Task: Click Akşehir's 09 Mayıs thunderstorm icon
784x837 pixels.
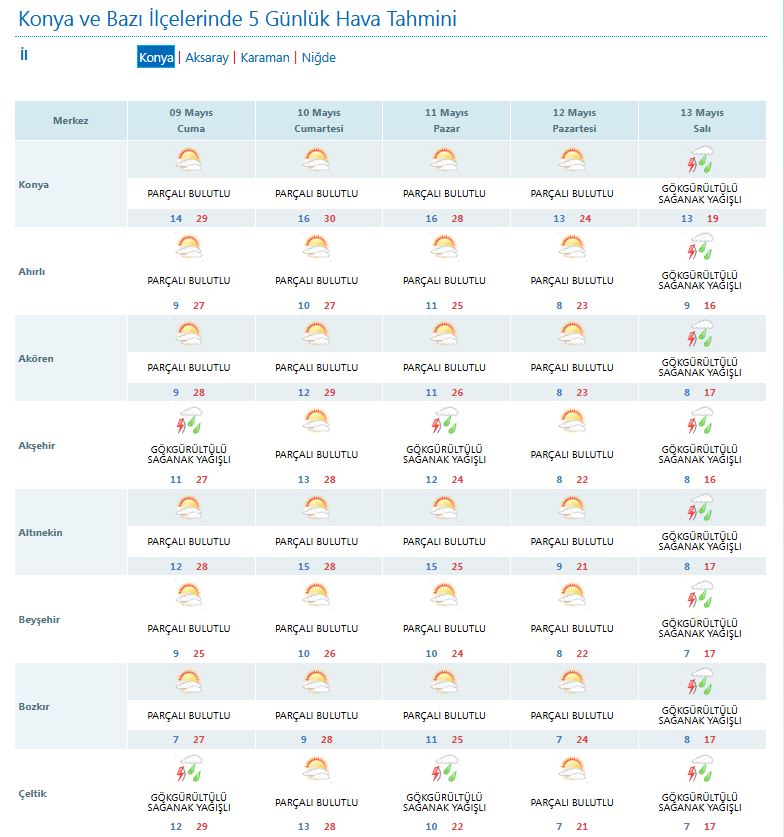Action: click(x=189, y=421)
